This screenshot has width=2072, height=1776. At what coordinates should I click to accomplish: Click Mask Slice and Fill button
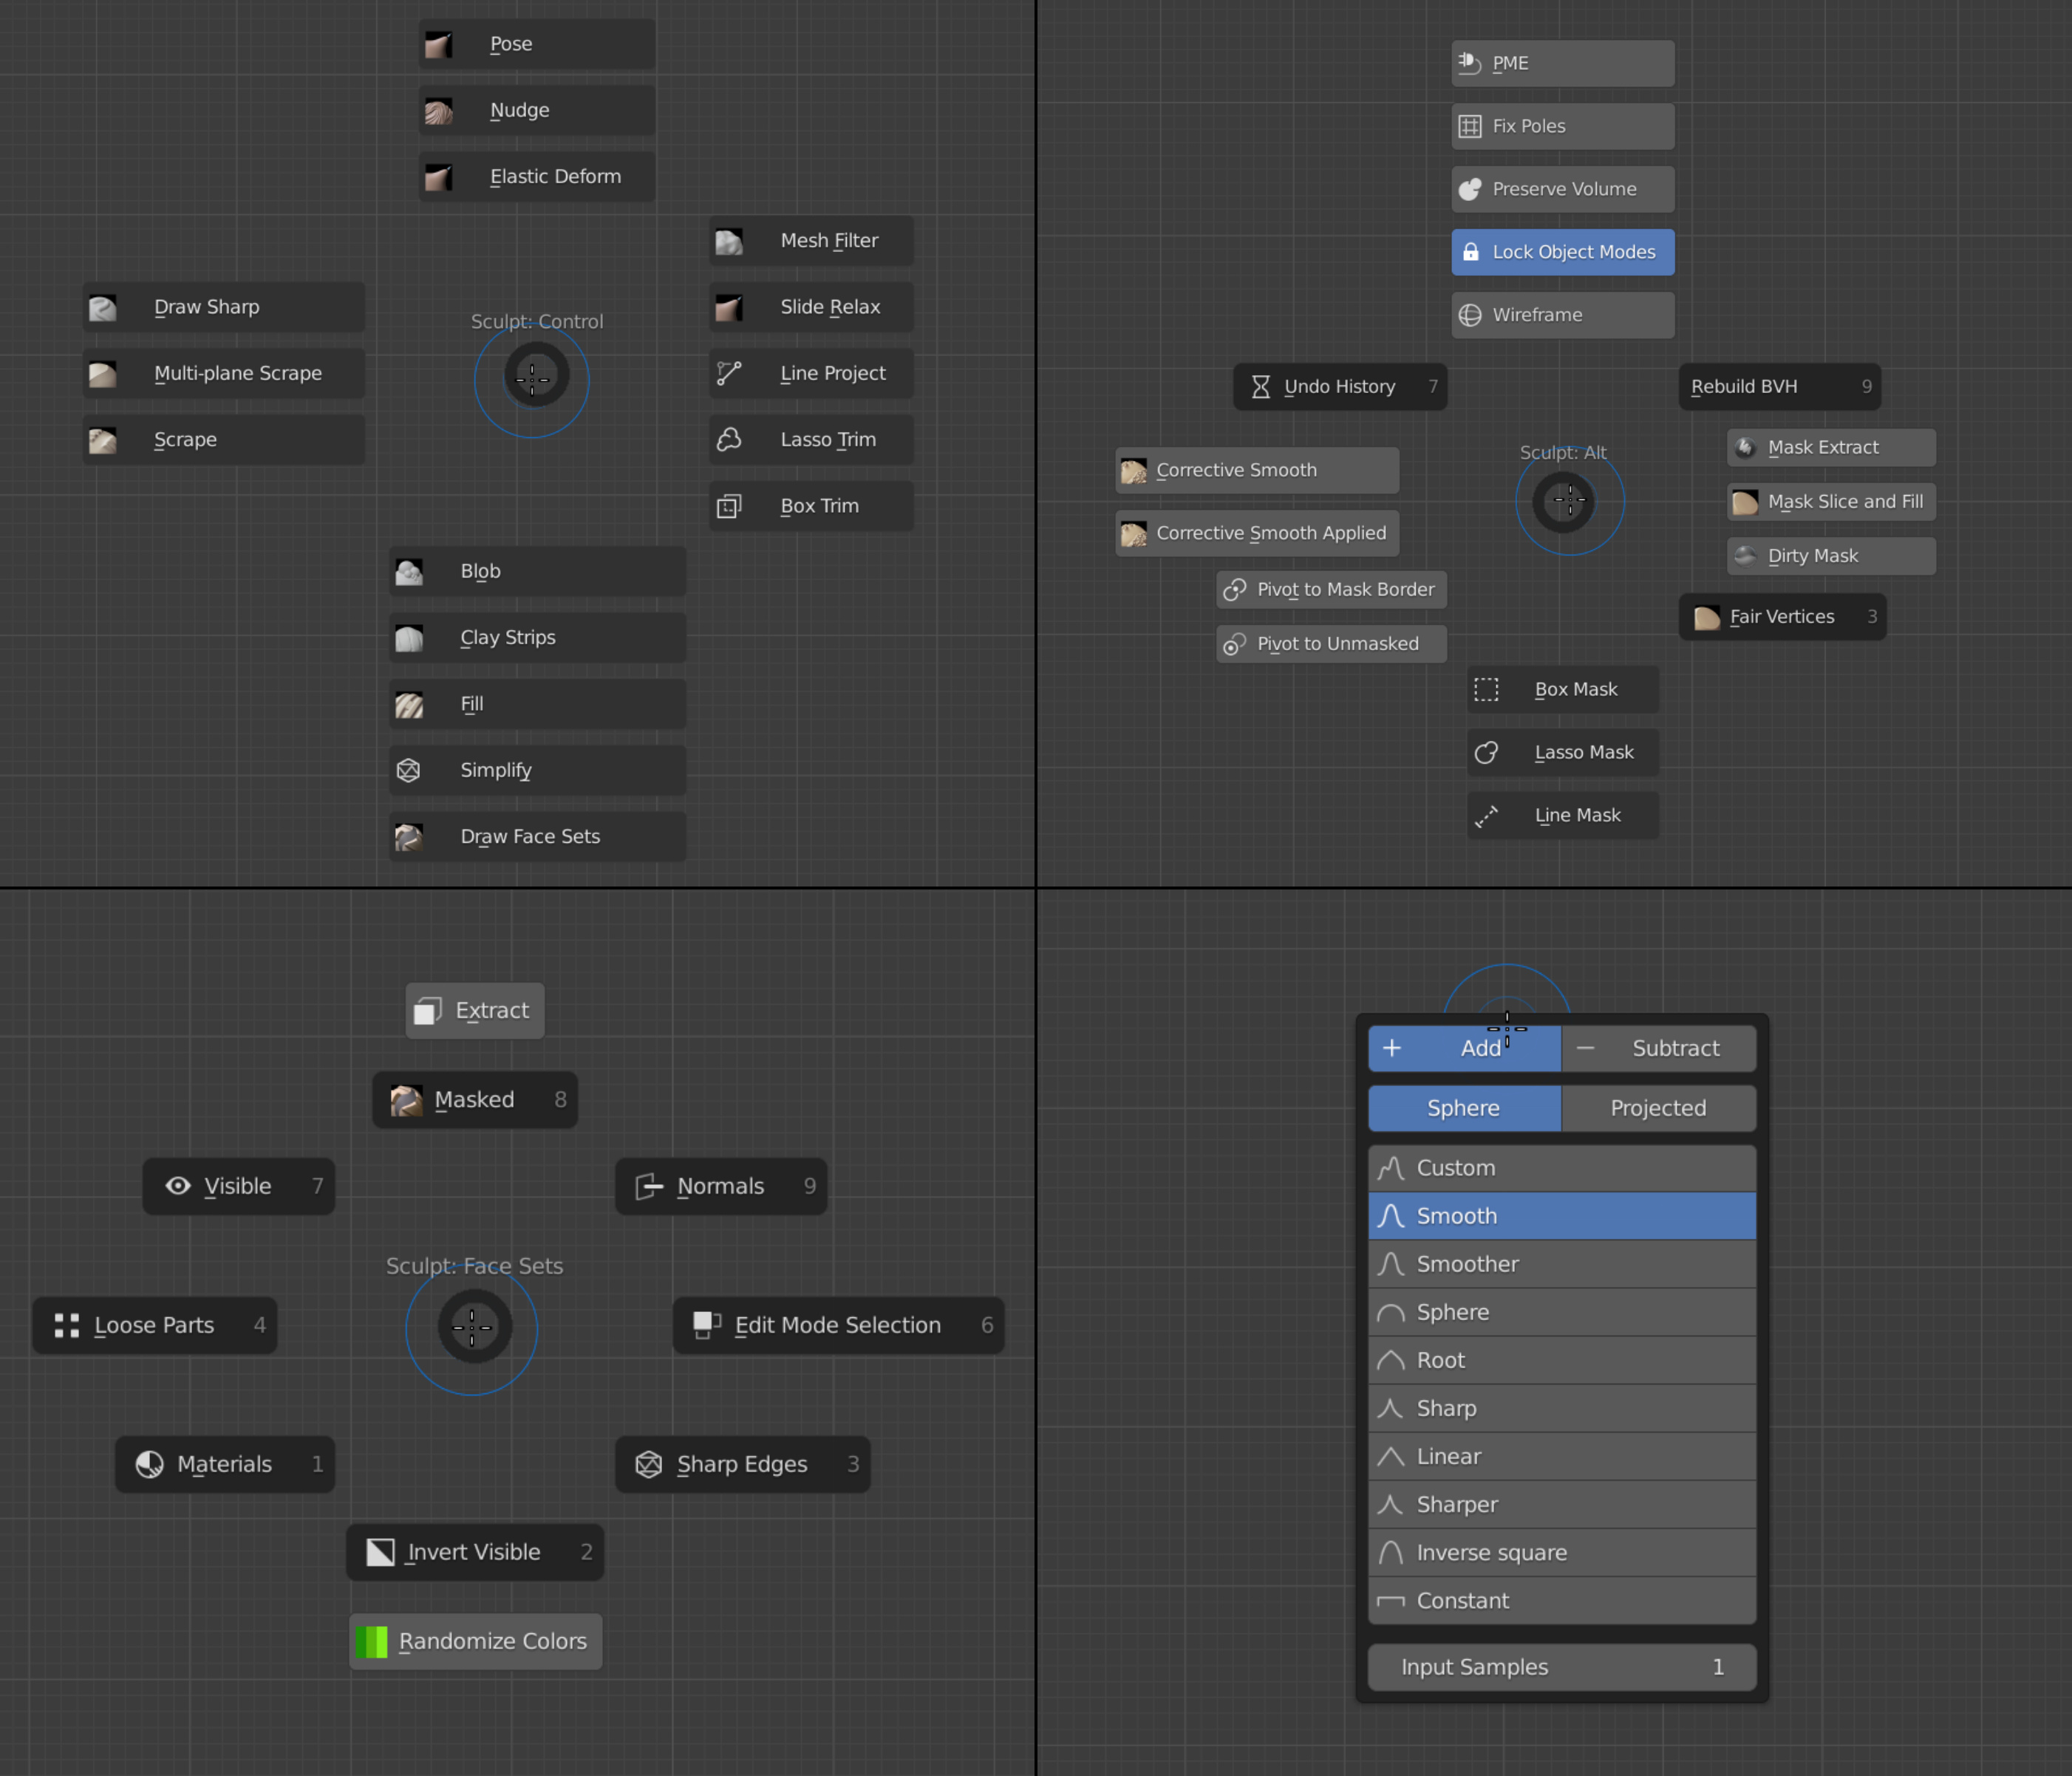[1831, 501]
